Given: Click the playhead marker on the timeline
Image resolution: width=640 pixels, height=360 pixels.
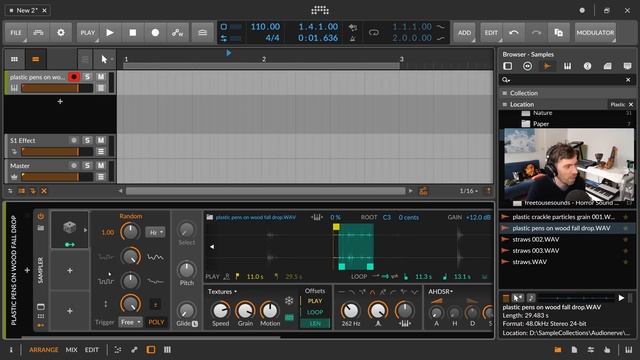Looking at the screenshot, I should (x=229, y=53).
